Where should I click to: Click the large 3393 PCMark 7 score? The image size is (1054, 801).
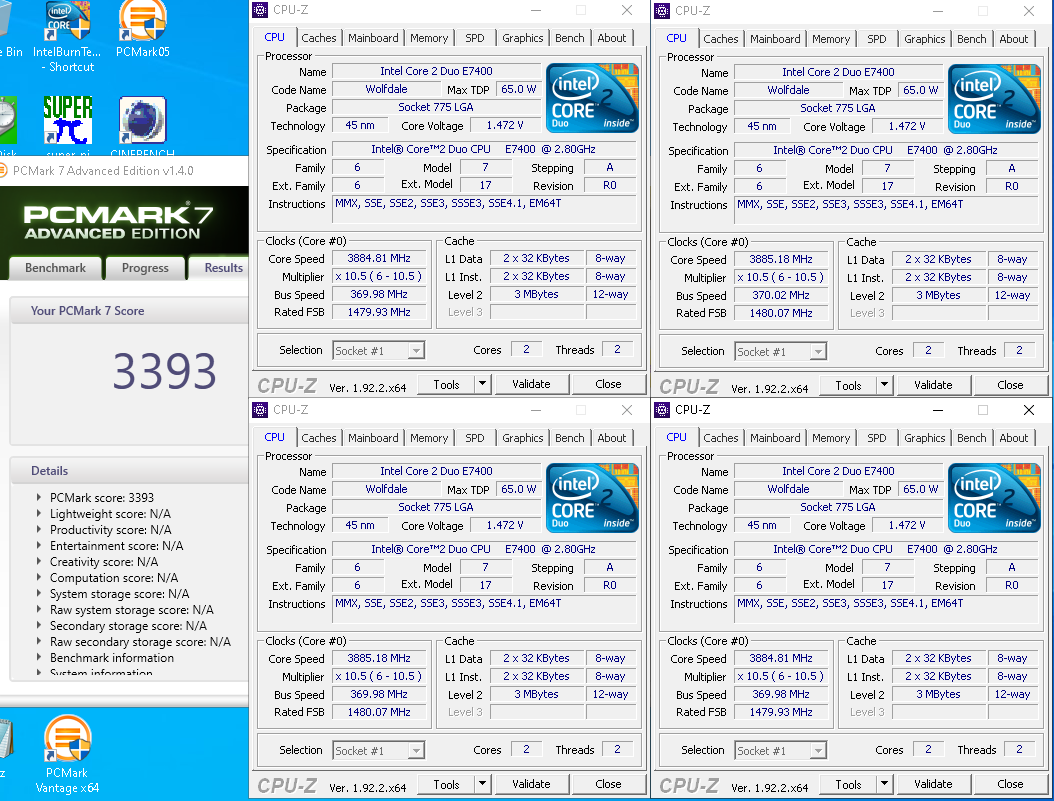164,371
